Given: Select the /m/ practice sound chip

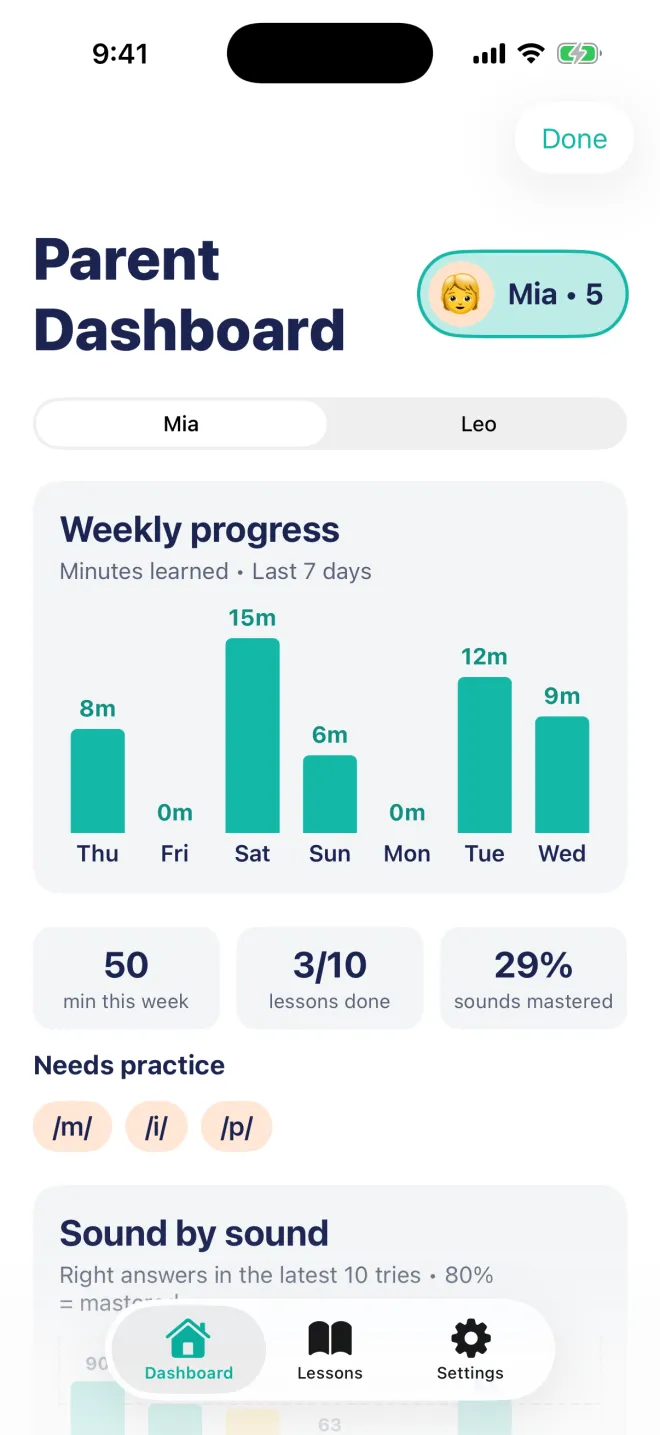Looking at the screenshot, I should [72, 1128].
